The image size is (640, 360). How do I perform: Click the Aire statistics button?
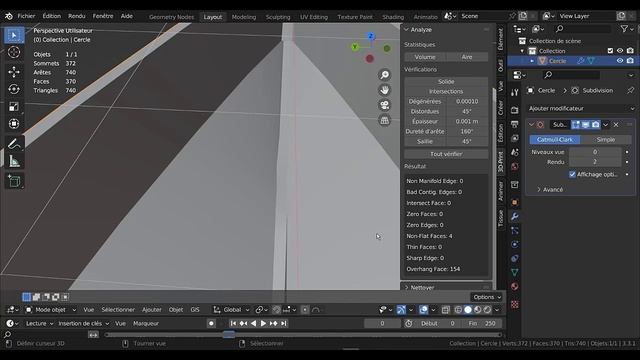tap(467, 57)
